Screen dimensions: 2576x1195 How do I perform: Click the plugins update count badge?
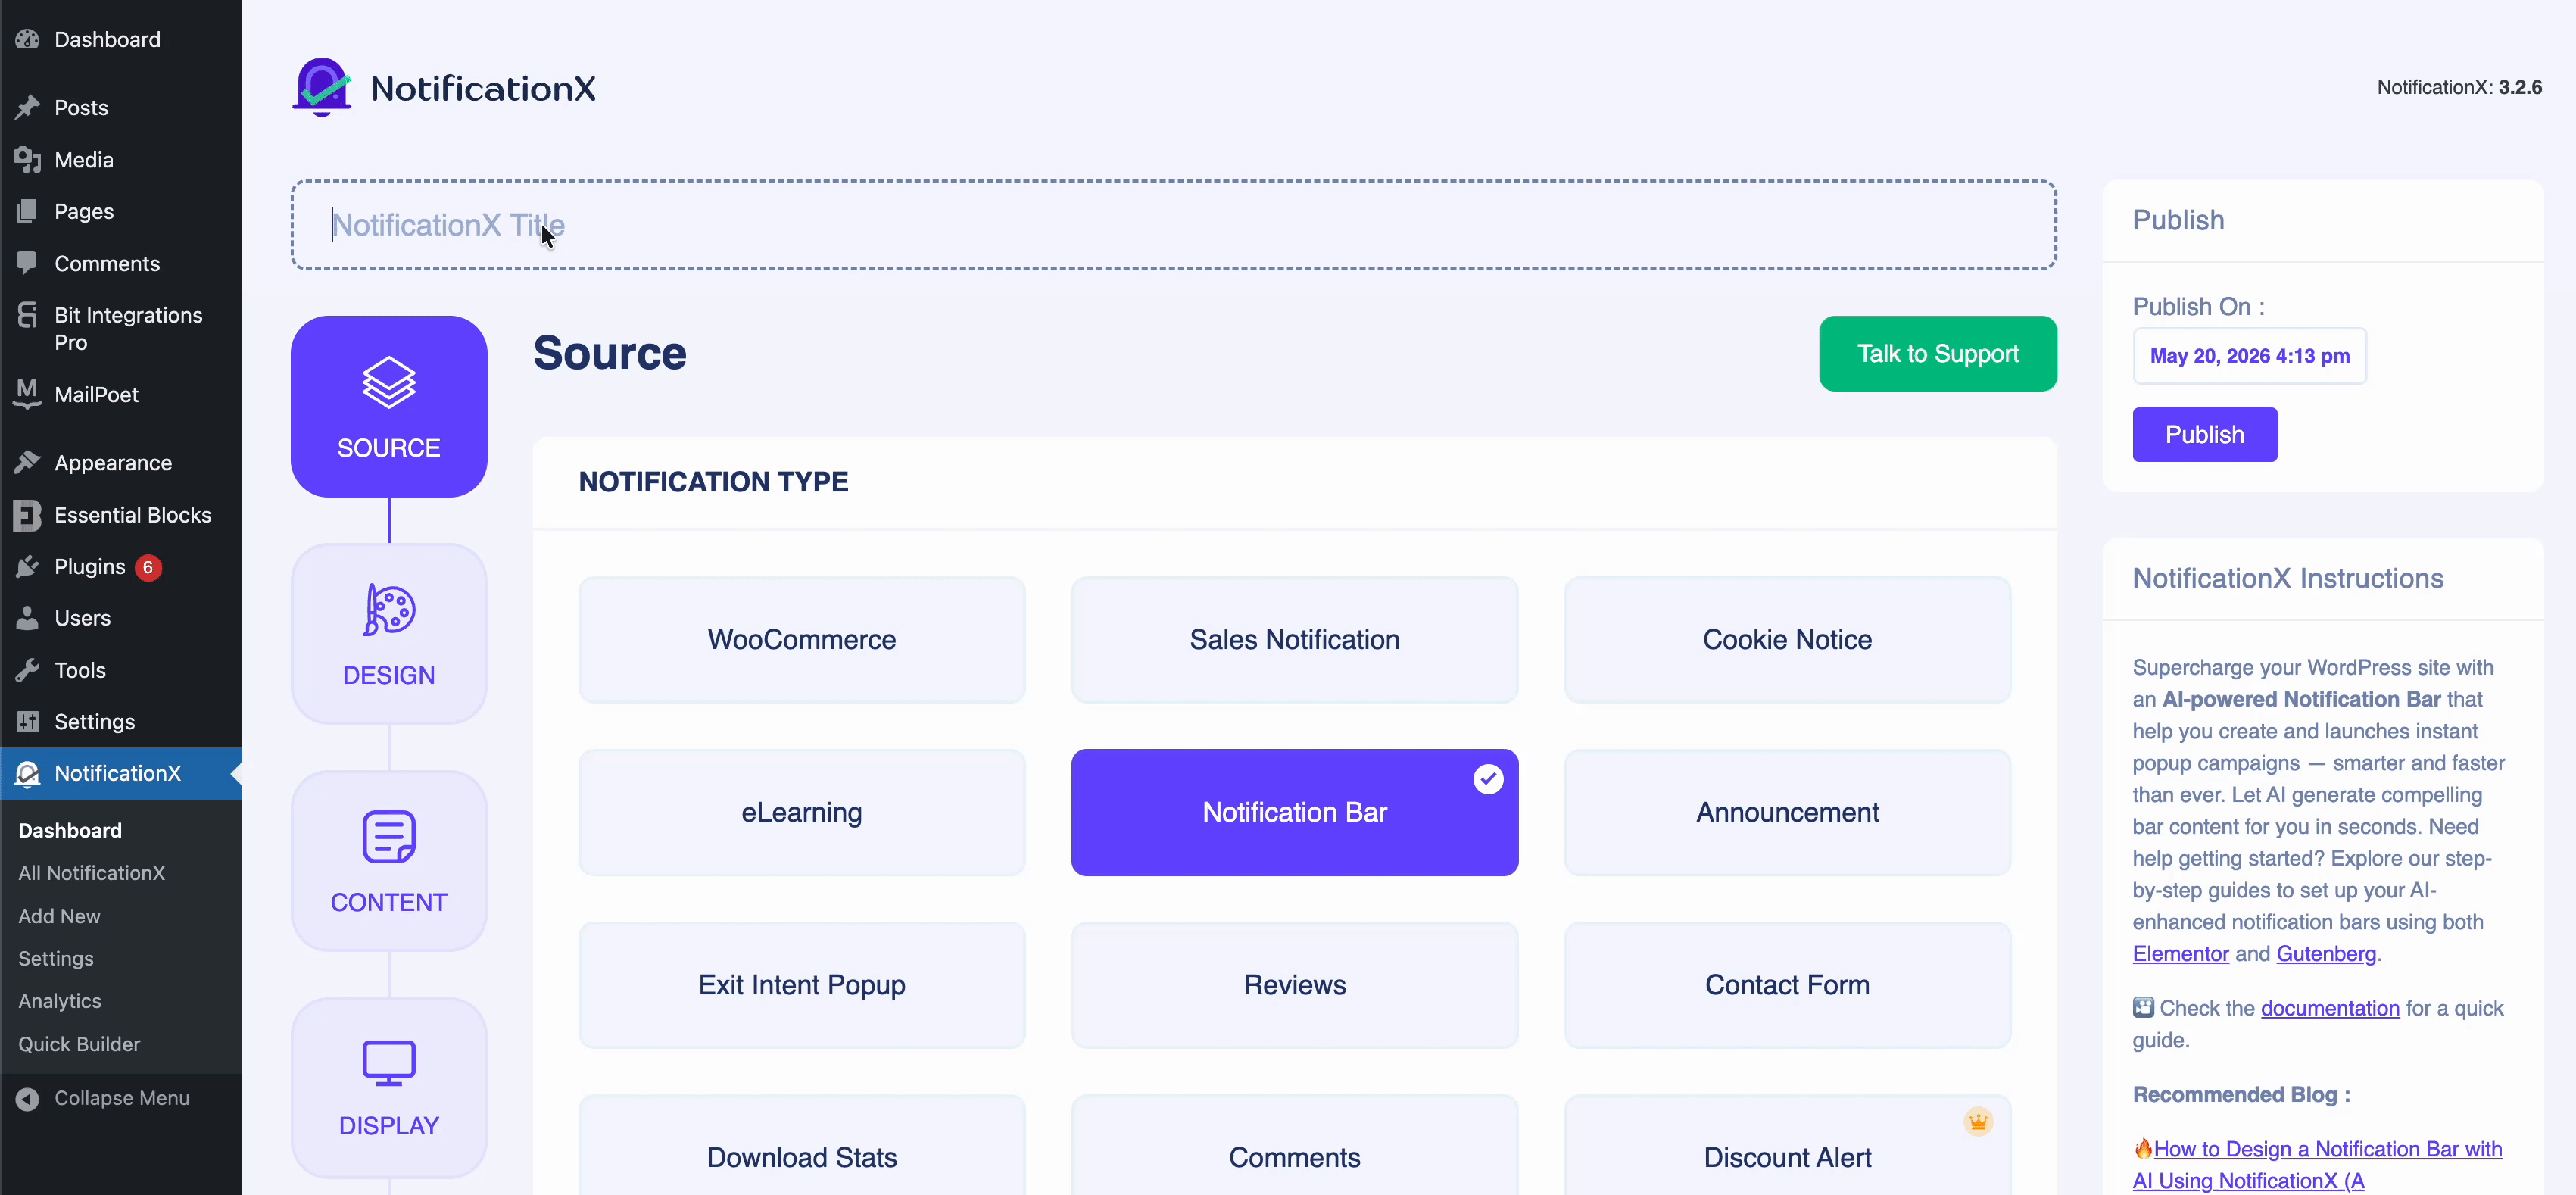point(148,567)
